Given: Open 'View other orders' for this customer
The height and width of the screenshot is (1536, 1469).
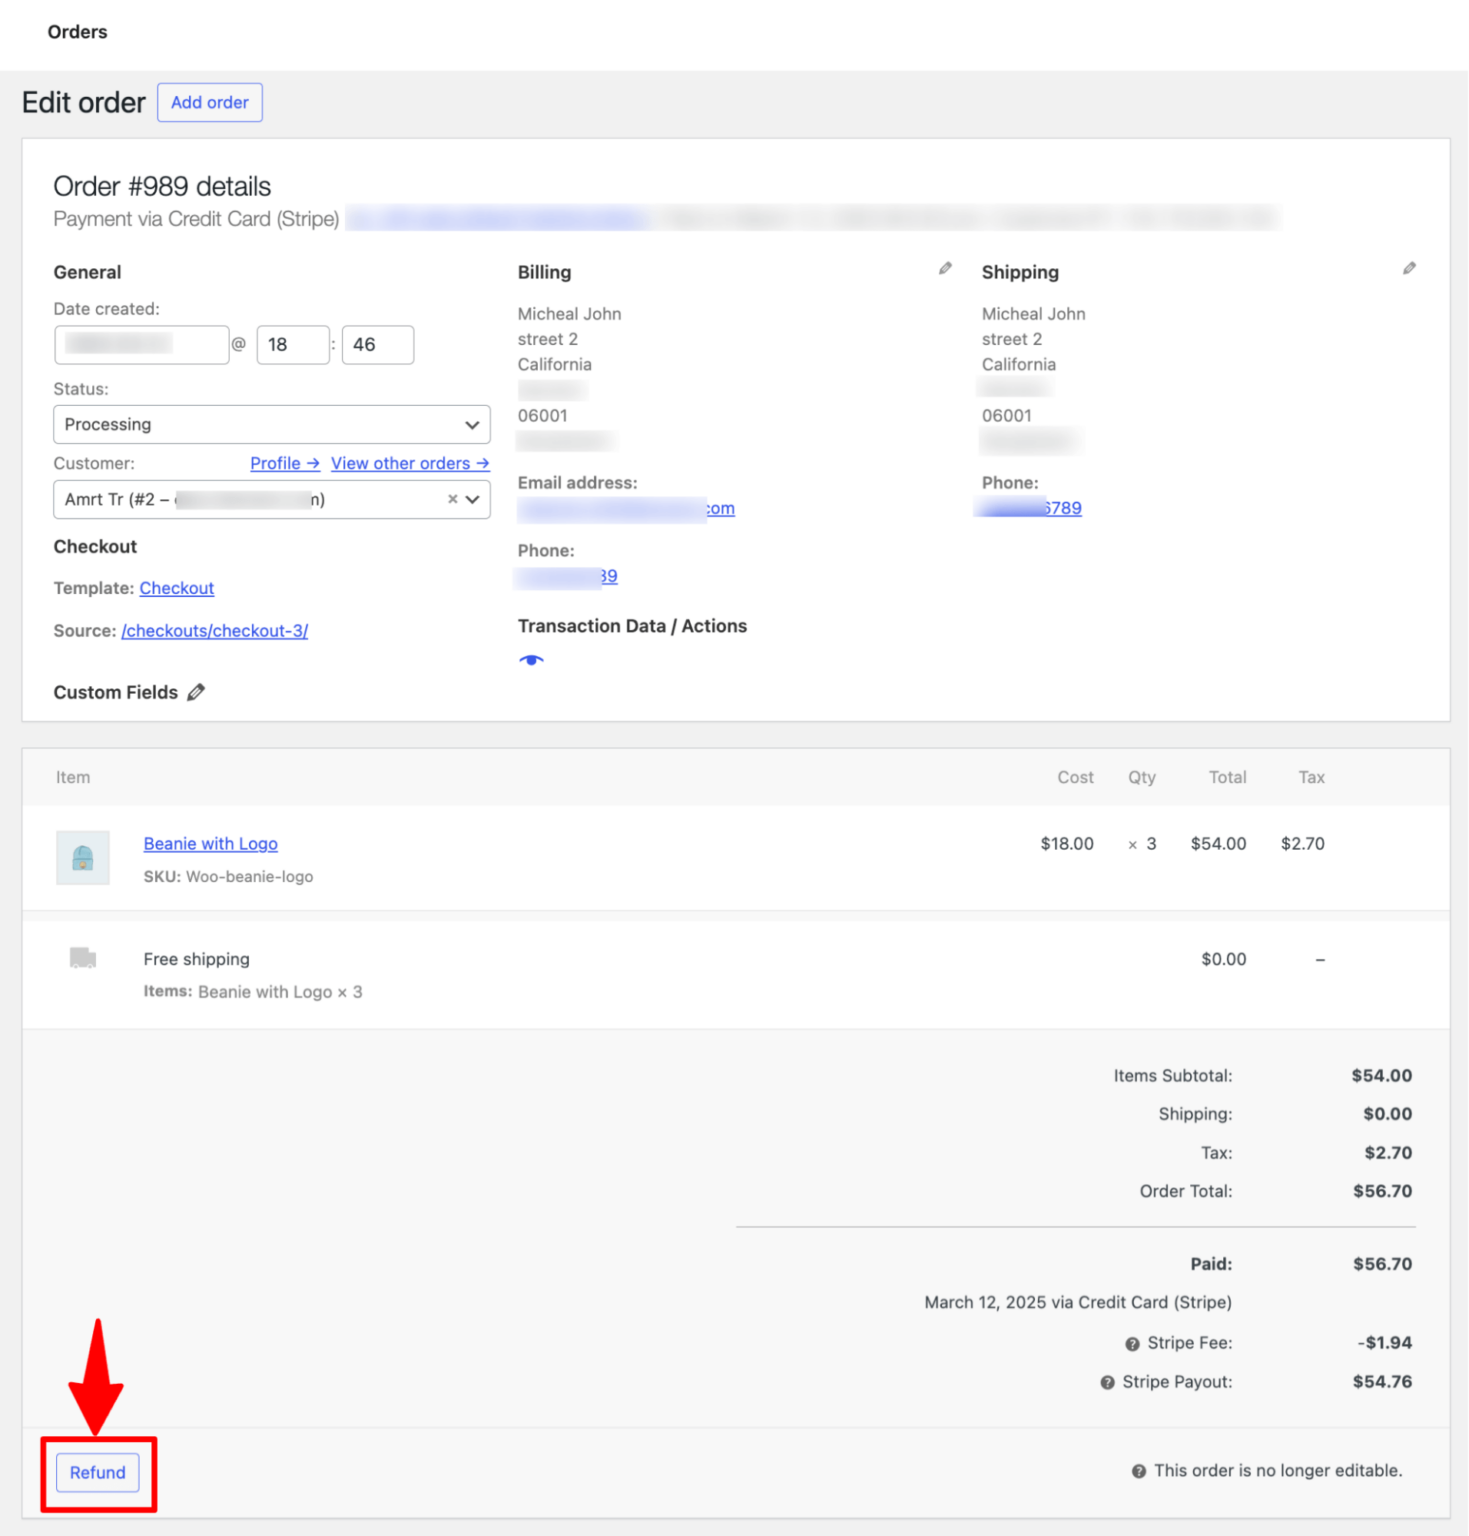Looking at the screenshot, I should (410, 463).
